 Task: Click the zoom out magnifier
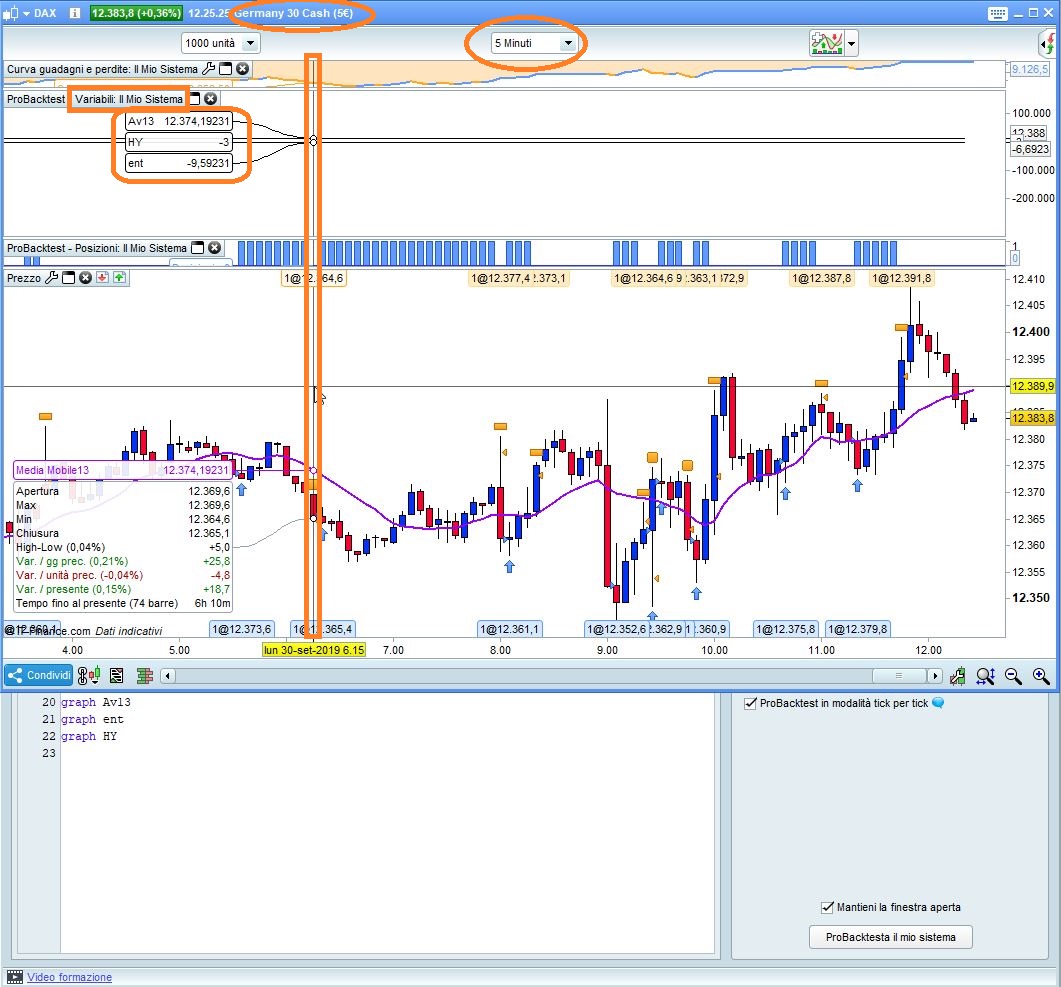[x=1013, y=675]
